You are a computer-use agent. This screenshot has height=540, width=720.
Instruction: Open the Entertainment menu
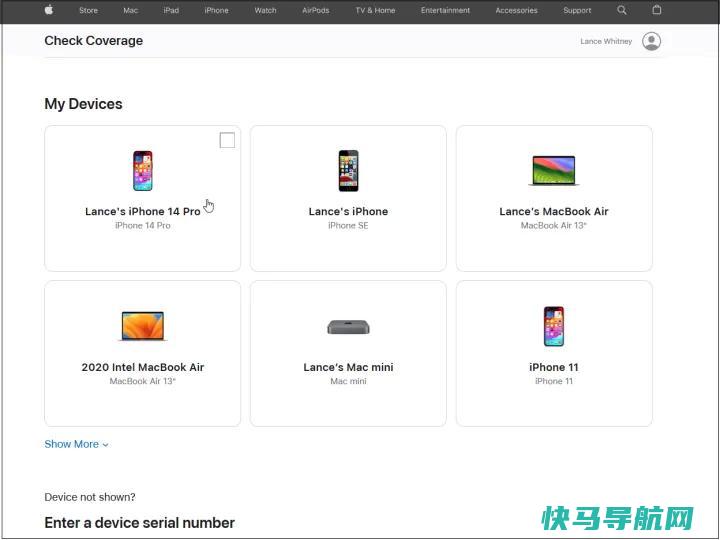[445, 10]
